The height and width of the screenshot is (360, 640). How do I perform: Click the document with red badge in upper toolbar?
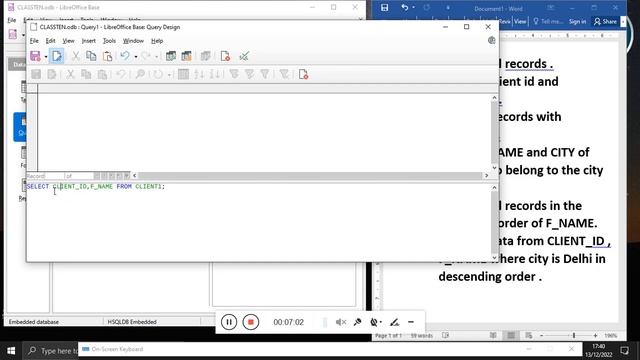click(x=225, y=56)
